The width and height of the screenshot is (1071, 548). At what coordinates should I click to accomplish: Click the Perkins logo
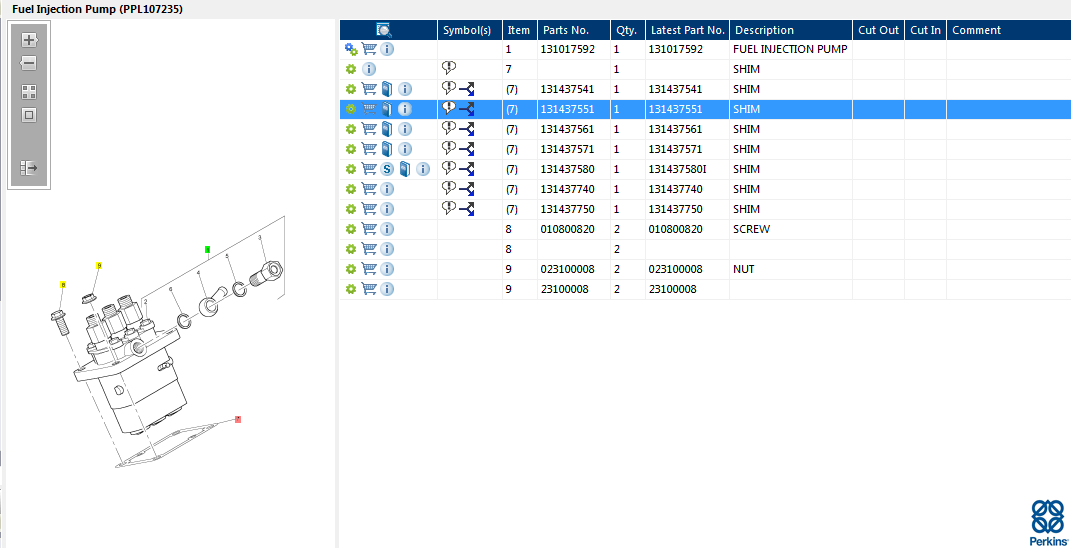pos(1047,521)
